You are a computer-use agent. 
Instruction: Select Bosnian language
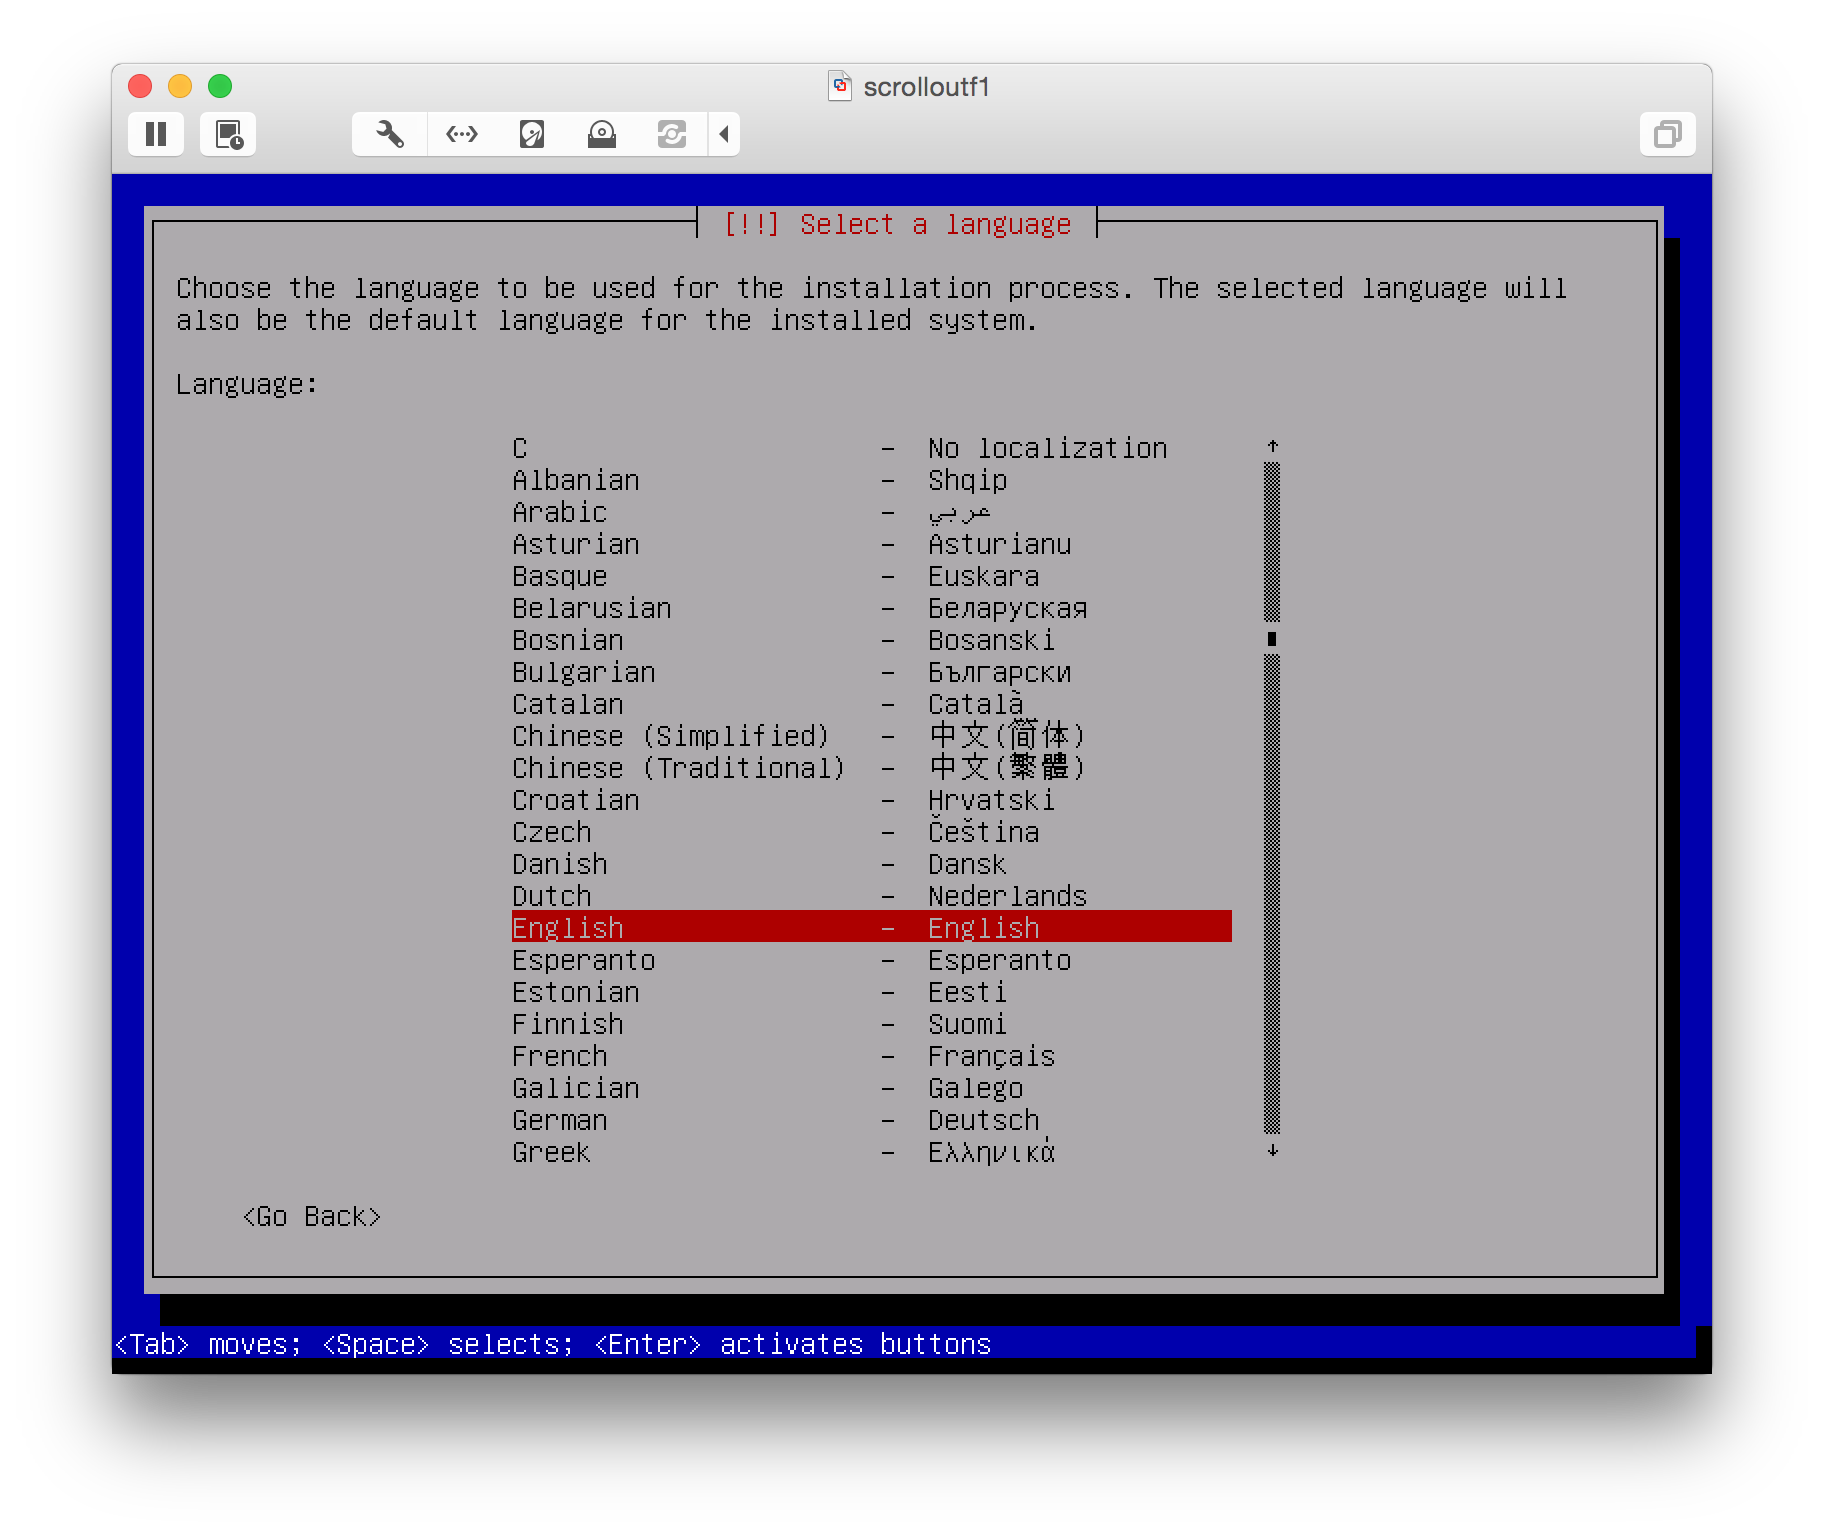point(871,640)
